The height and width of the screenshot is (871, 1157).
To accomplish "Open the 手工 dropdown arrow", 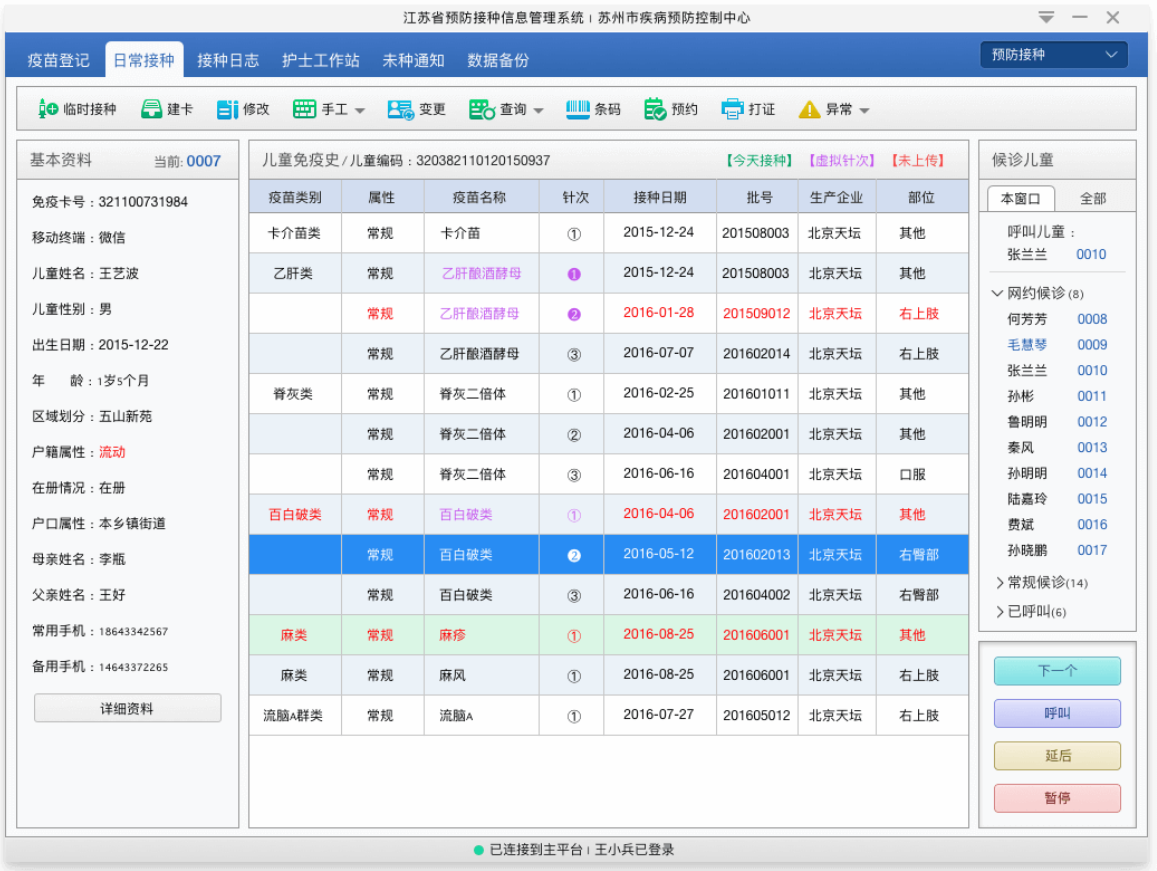I will 360,111.
